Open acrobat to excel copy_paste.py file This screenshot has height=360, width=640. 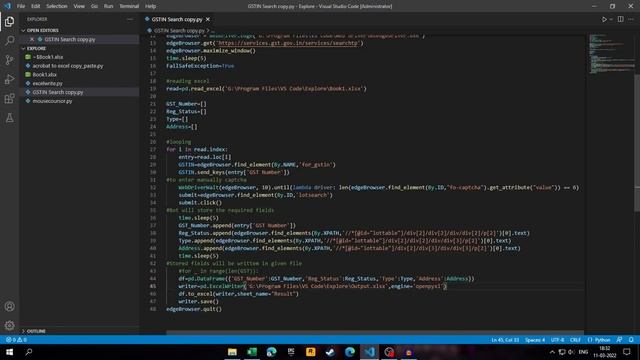(x=68, y=66)
